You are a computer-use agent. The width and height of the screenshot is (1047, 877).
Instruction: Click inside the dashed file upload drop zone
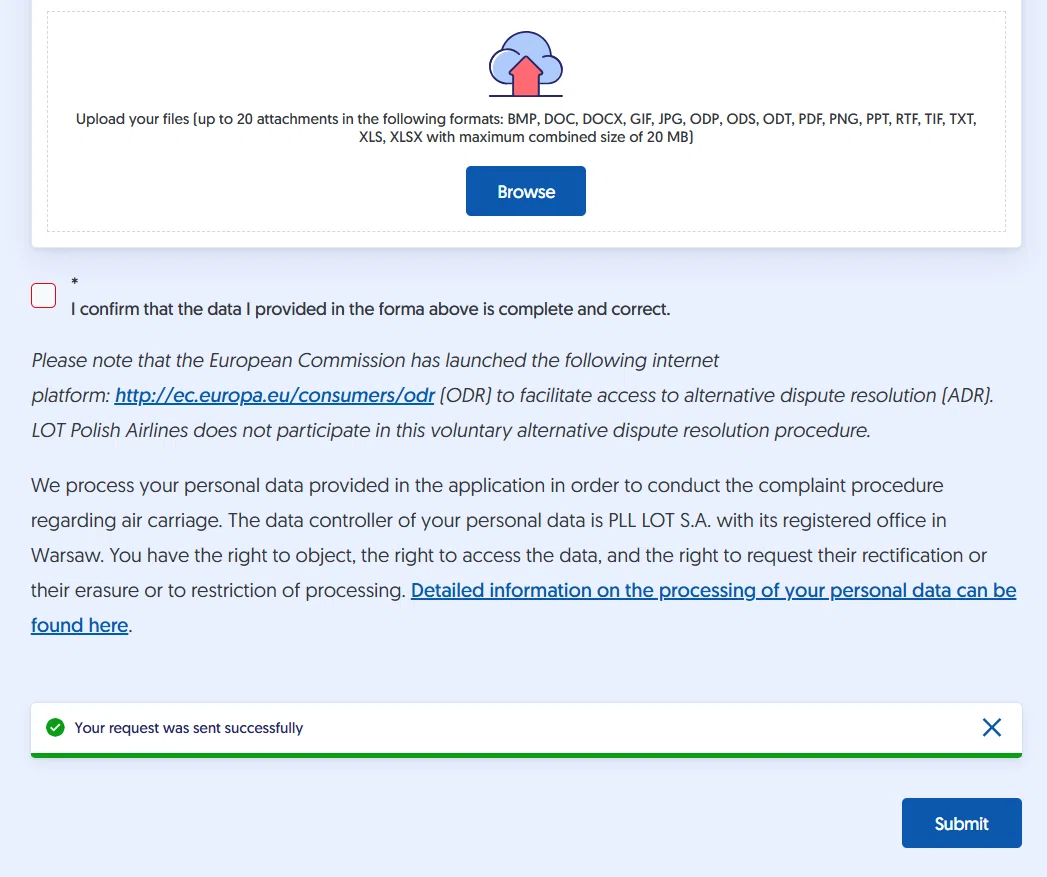tap(526, 122)
